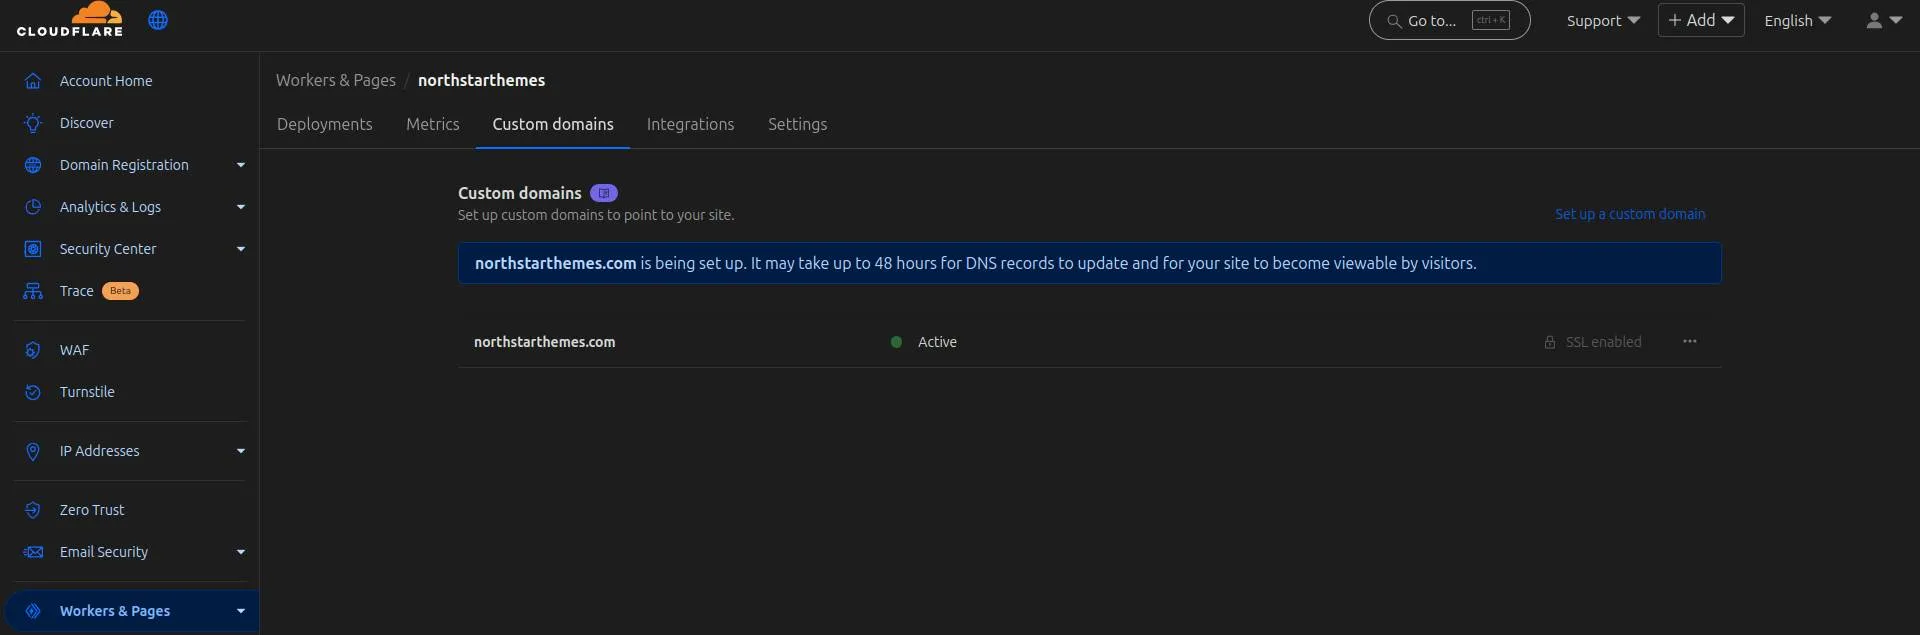Viewport: 1920px width, 635px height.
Task: Click northstarthemes.com link in the blue banner
Action: pos(555,263)
